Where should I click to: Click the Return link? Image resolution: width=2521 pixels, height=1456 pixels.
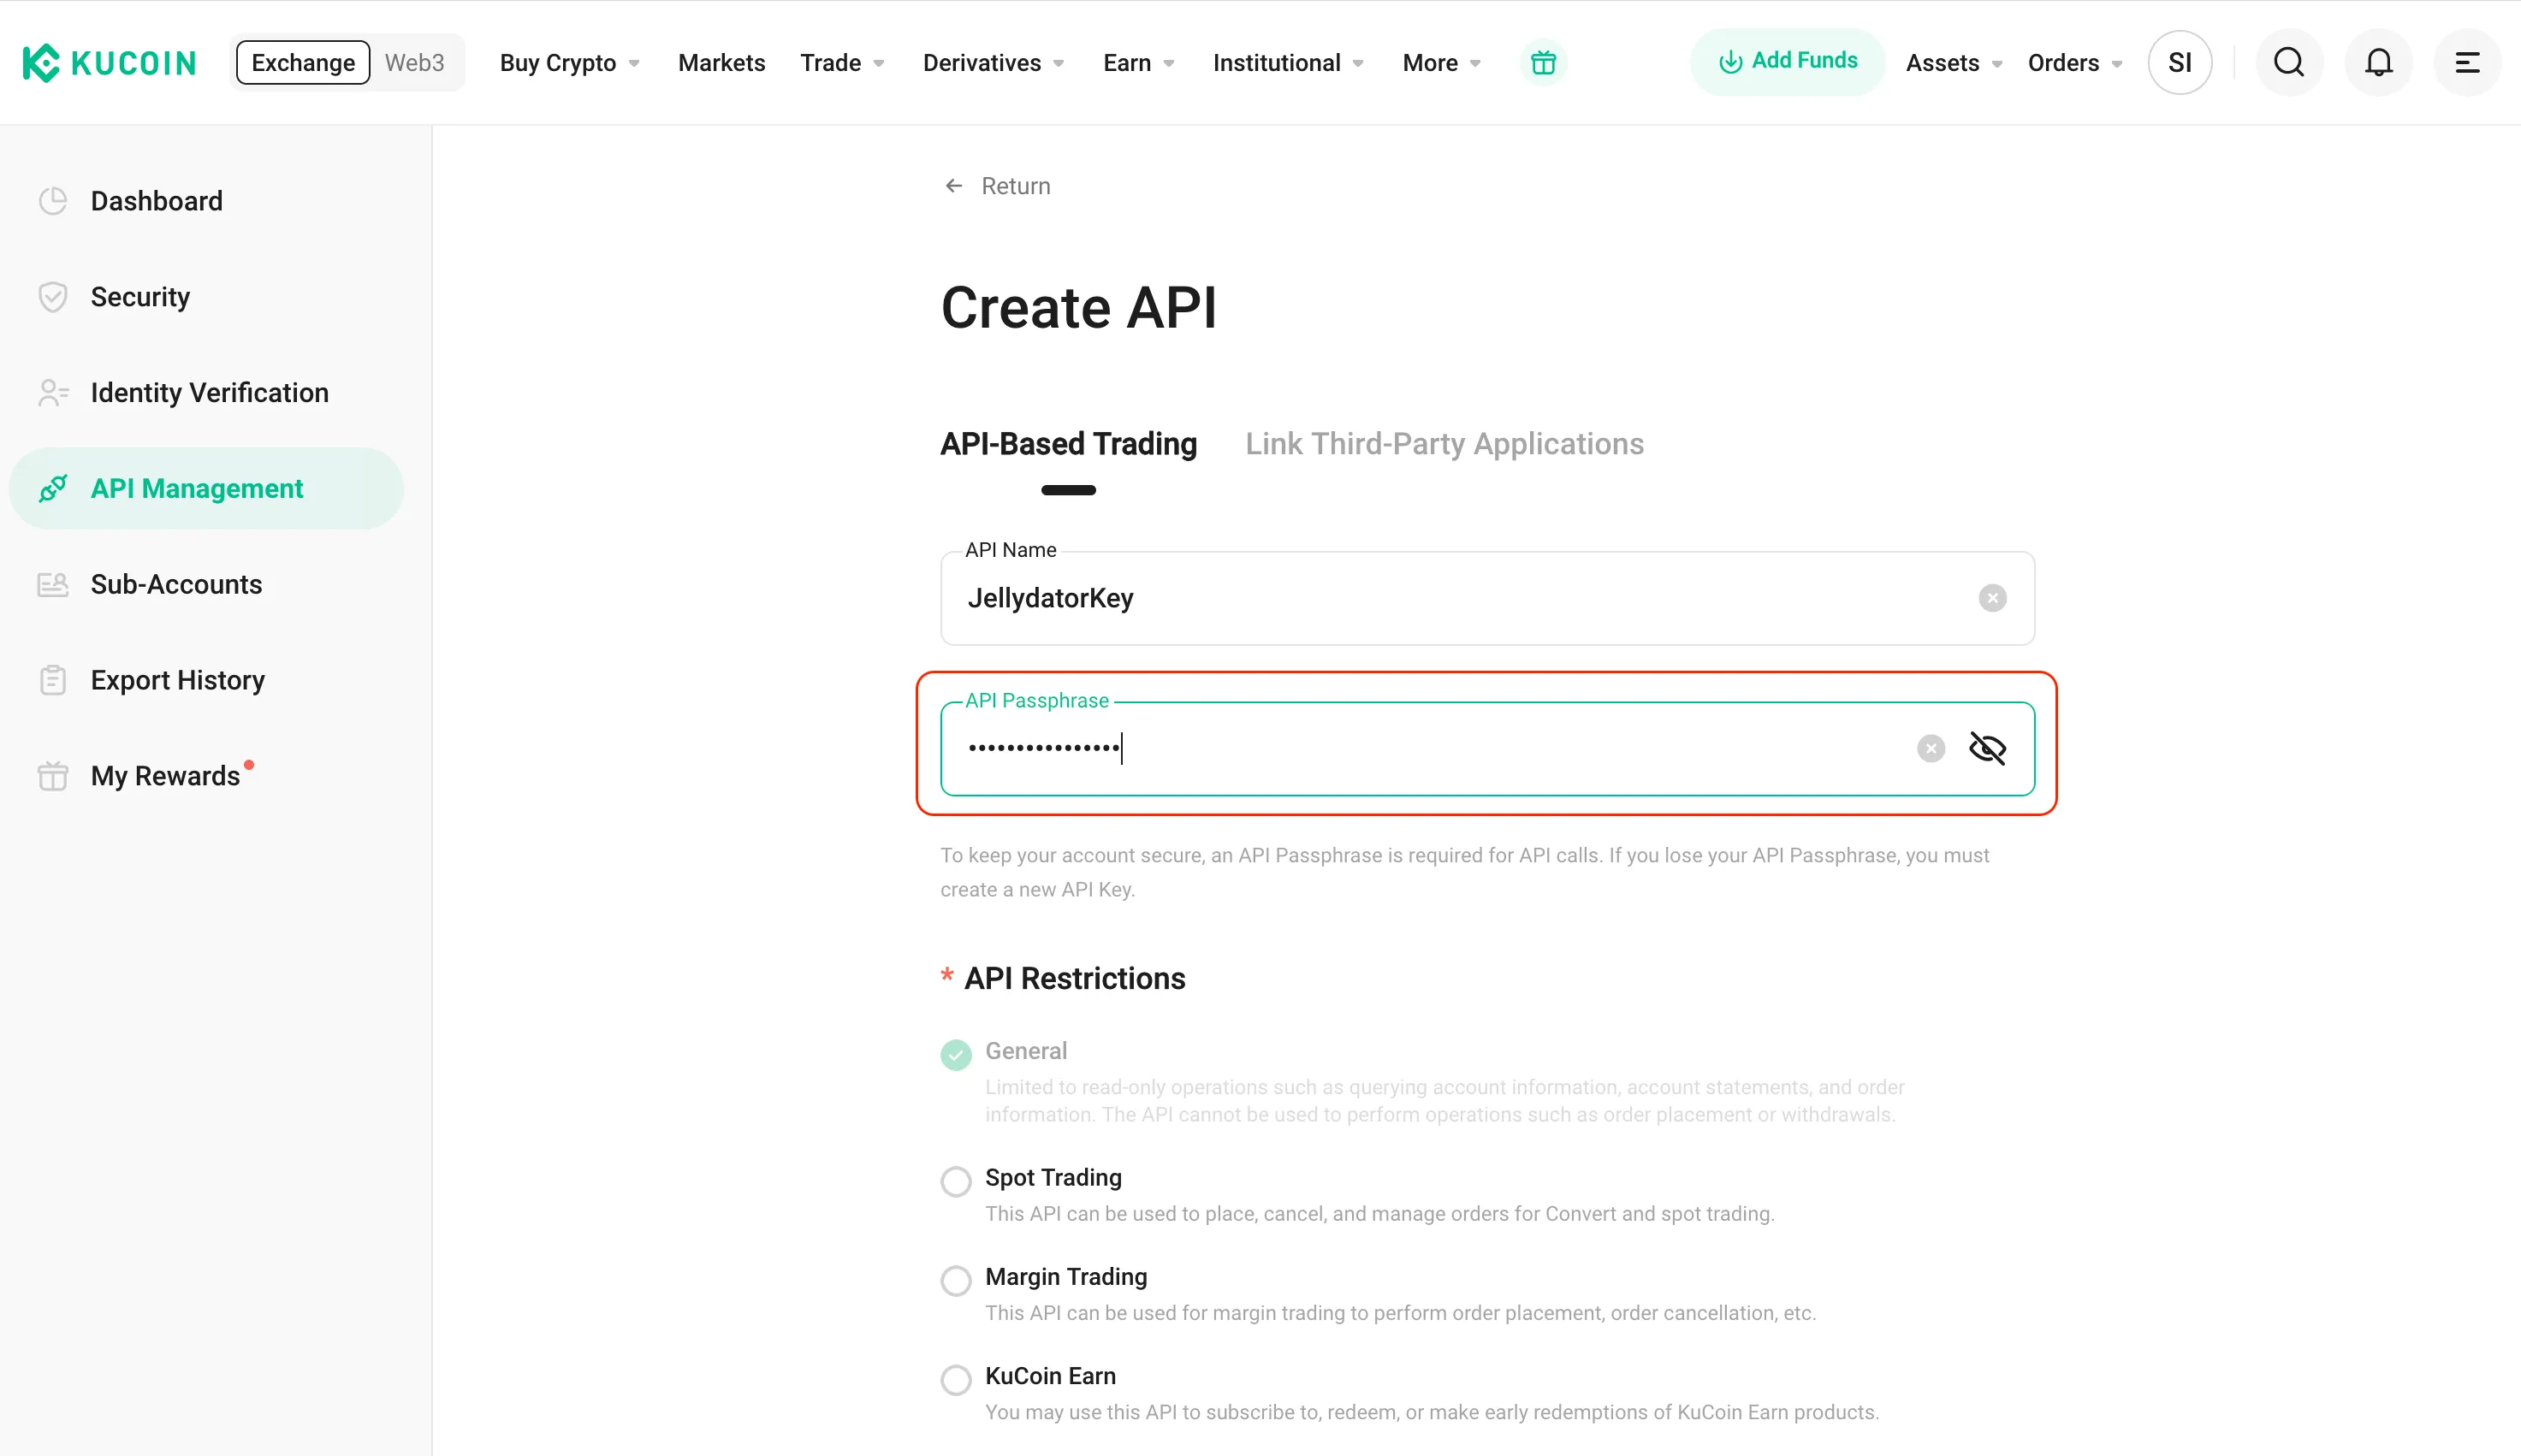pos(997,186)
